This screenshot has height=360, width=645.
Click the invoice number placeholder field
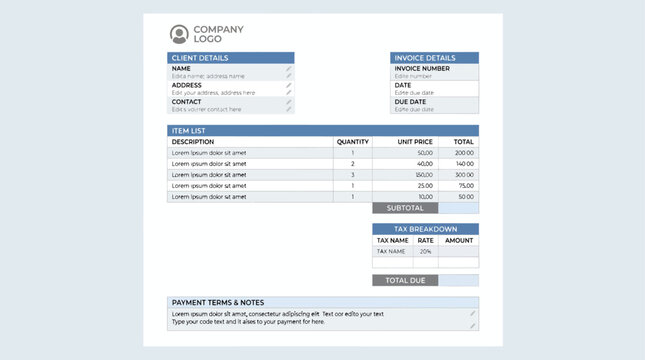(x=413, y=76)
